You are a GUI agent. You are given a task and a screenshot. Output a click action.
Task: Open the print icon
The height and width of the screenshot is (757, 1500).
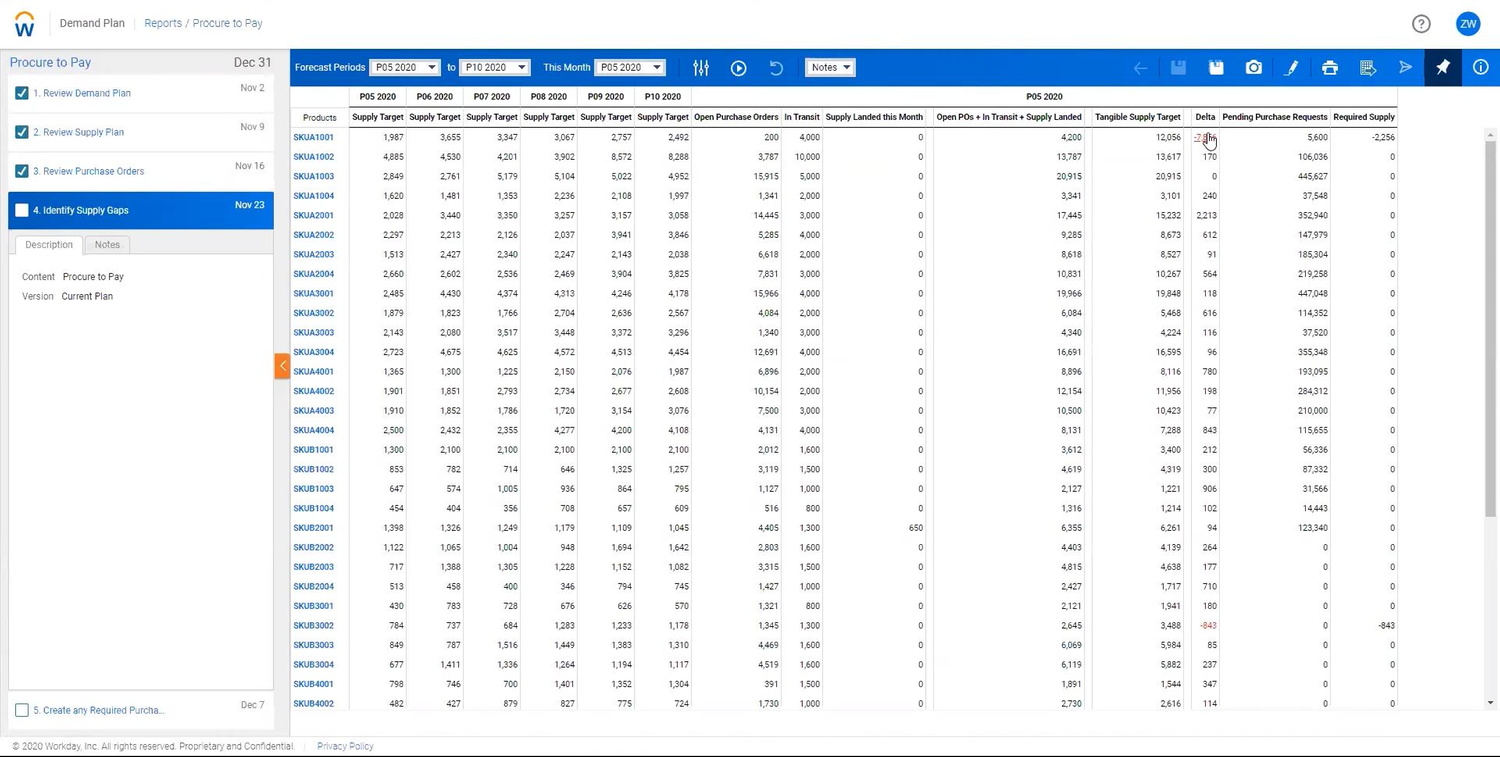coord(1329,67)
